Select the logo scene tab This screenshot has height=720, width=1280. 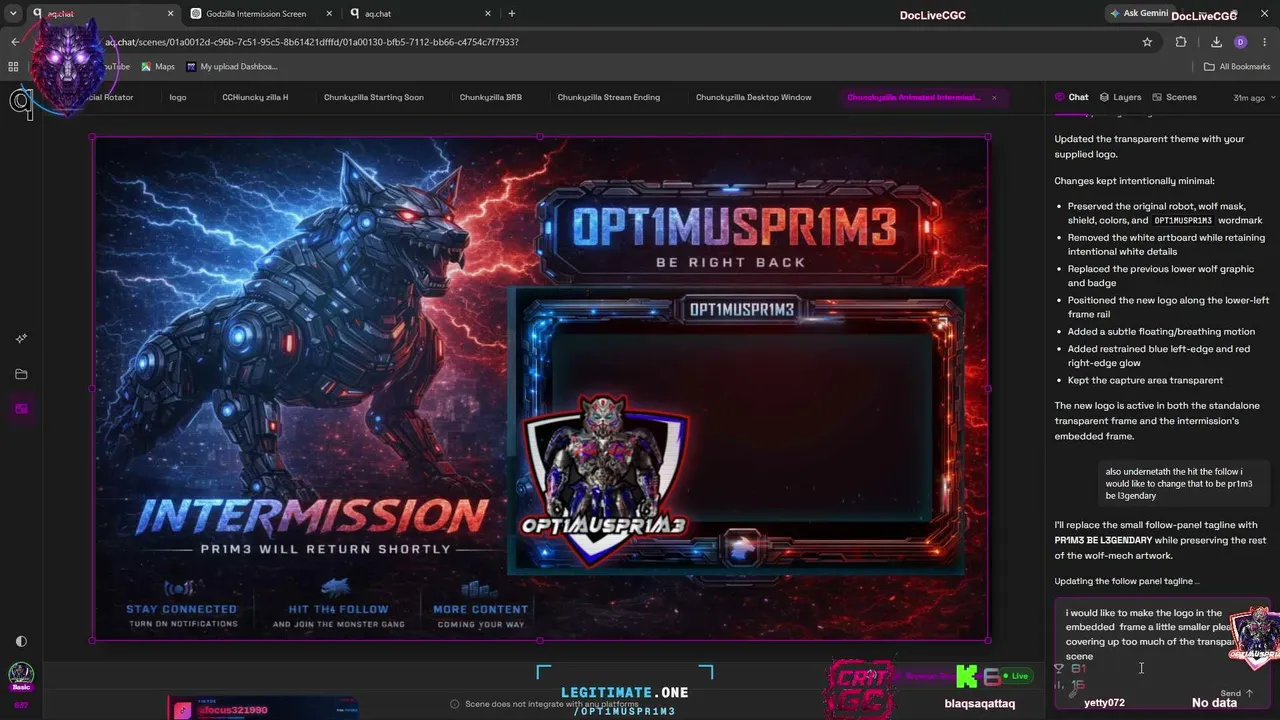click(x=178, y=97)
